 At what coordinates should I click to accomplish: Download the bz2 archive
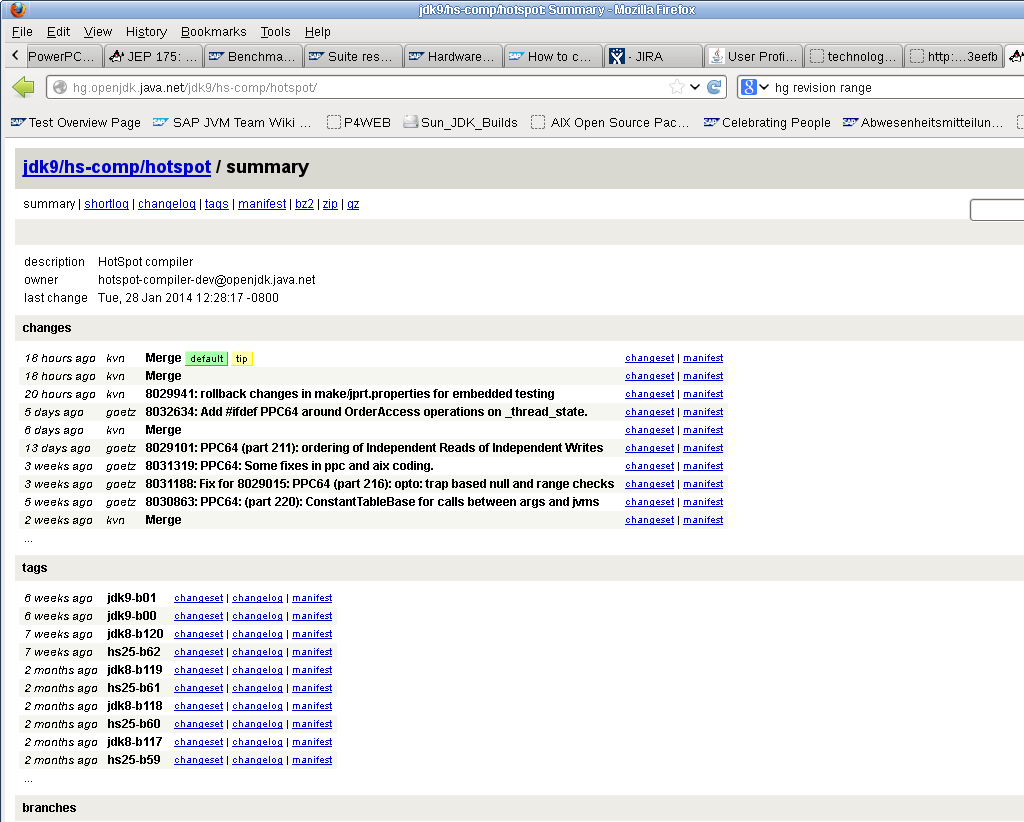click(x=304, y=204)
